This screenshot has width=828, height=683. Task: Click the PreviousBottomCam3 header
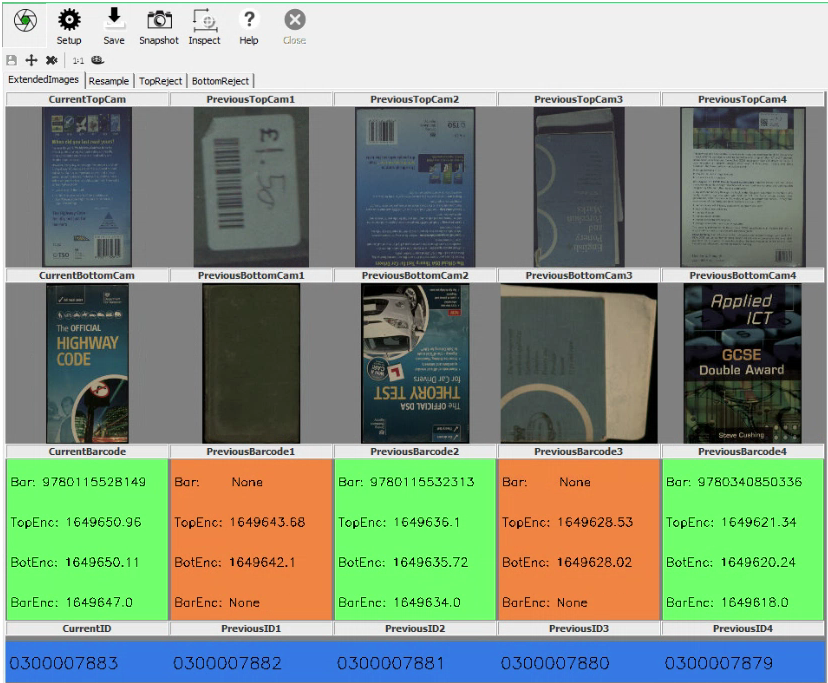[x=579, y=275]
